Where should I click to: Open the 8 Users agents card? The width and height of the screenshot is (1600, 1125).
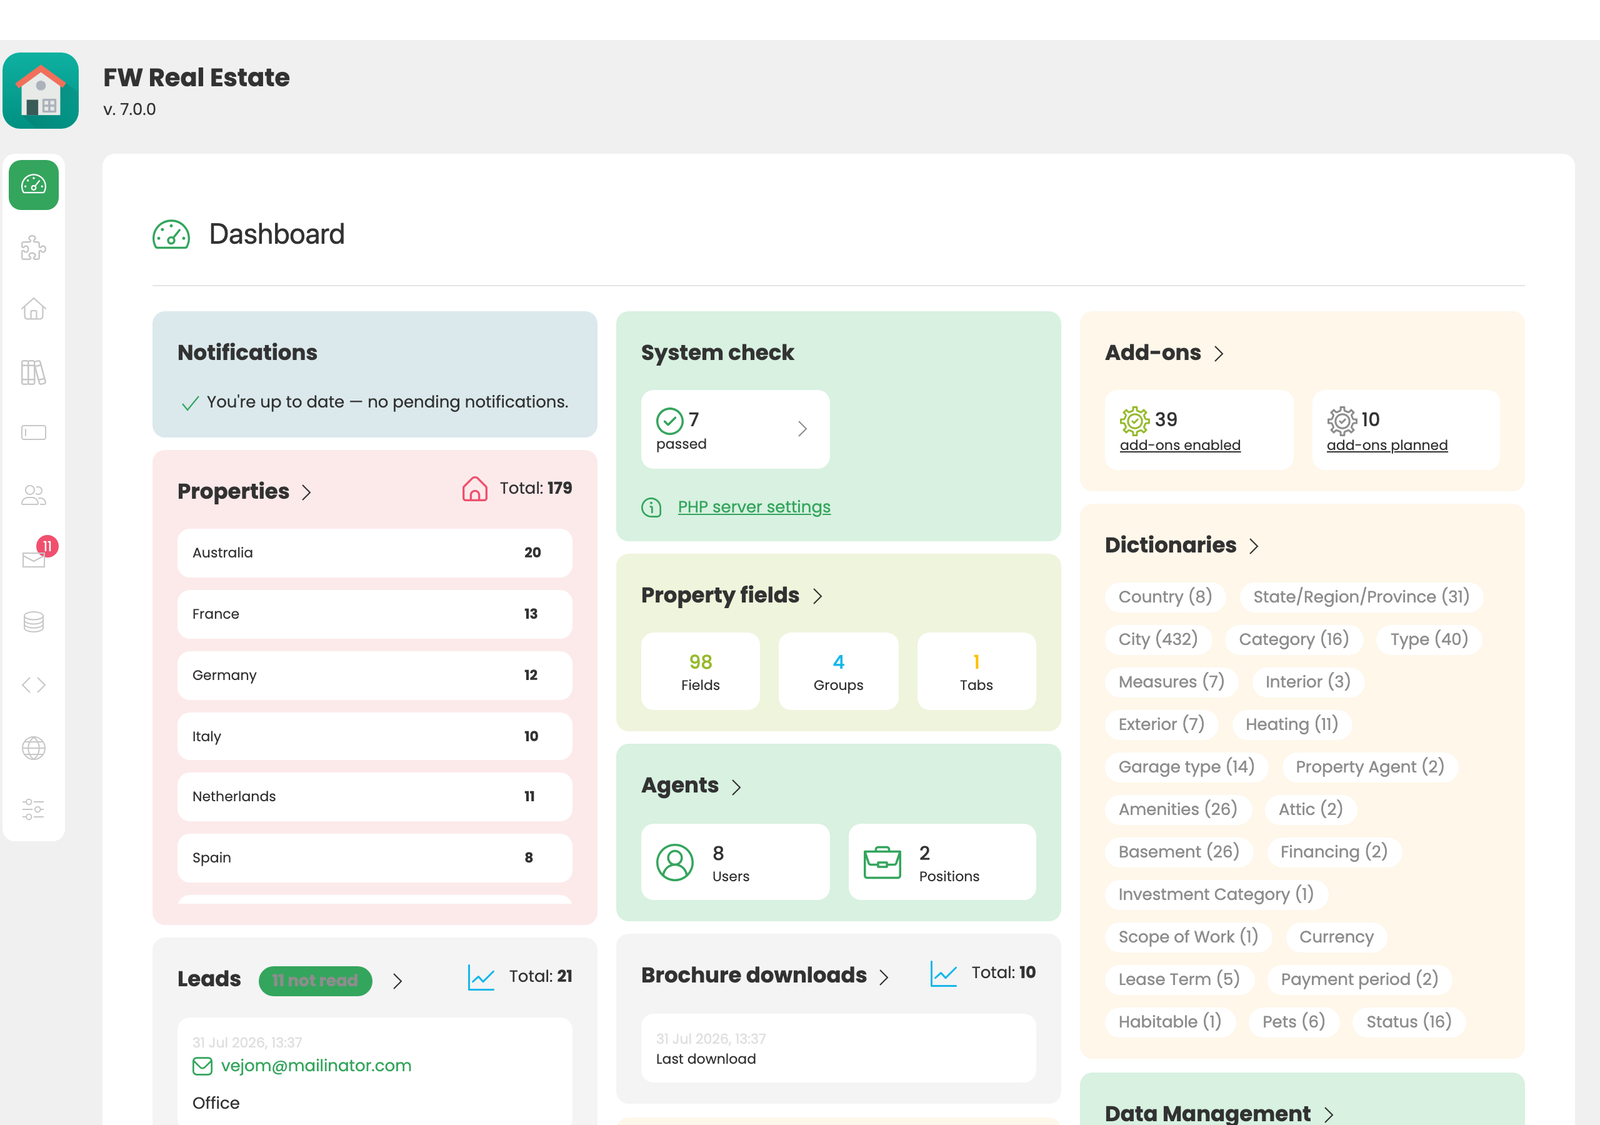[x=735, y=862]
